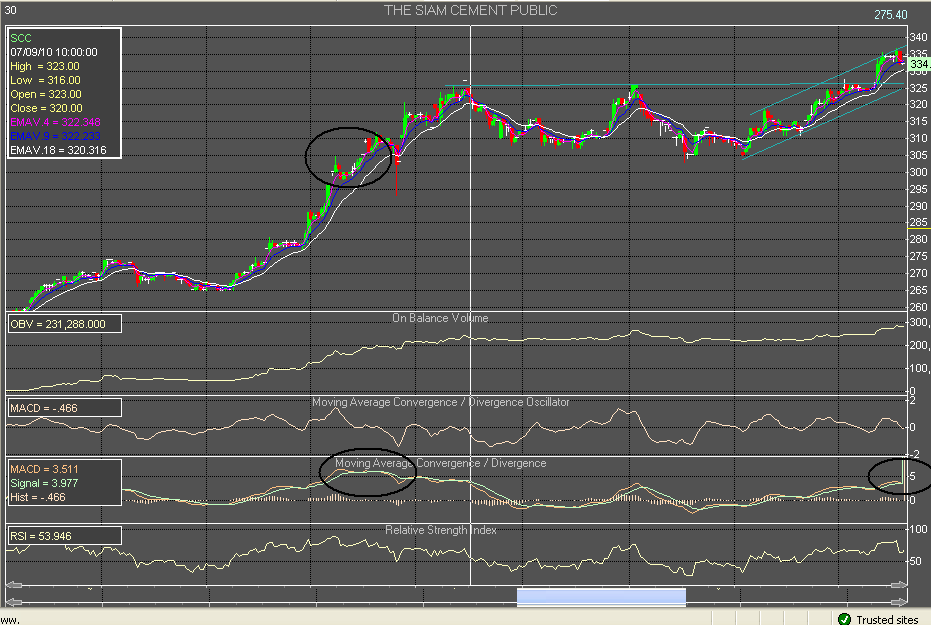Viewport: 931px width, 625px height.
Task: Click the Relative Strength Index panel title
Action: [x=441, y=530]
